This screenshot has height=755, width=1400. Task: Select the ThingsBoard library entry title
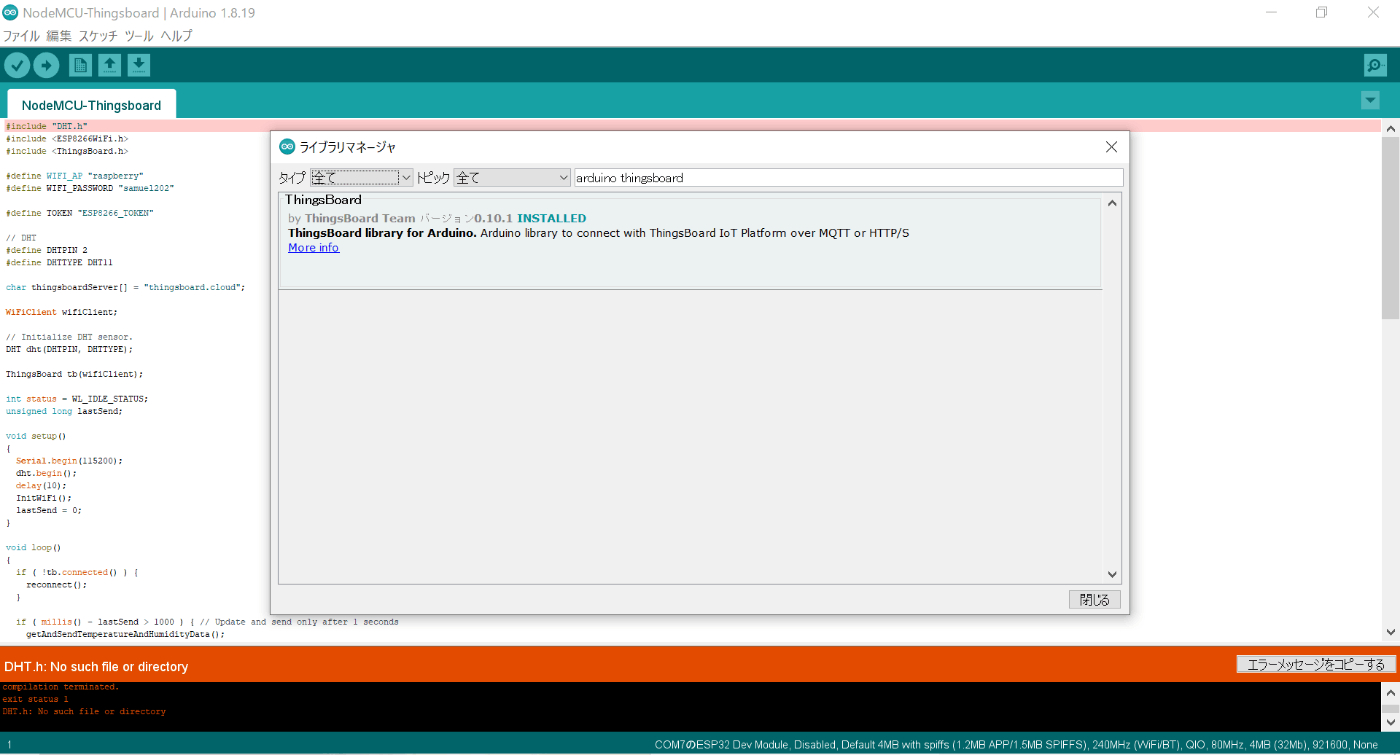point(323,200)
